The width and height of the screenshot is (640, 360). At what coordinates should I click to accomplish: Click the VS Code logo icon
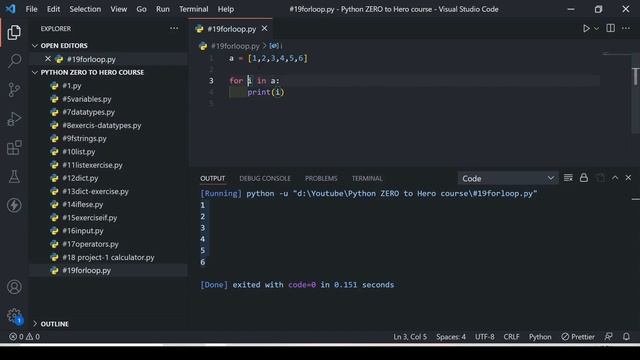11,9
